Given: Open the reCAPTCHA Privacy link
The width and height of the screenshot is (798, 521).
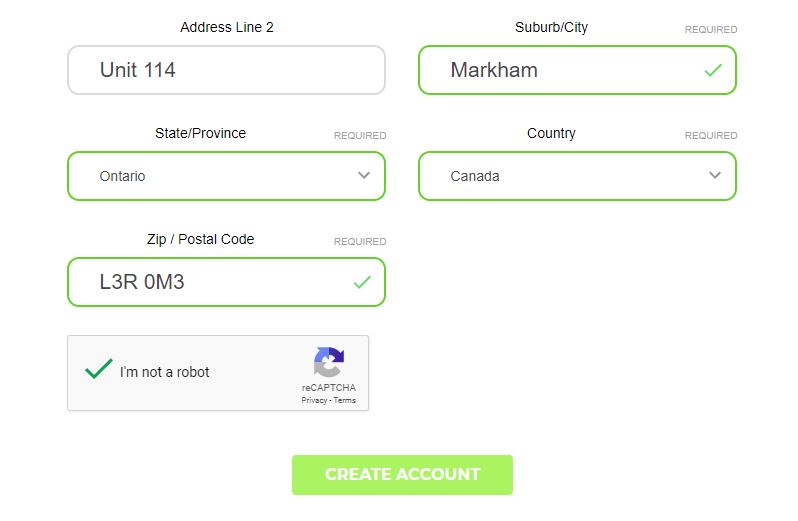Looking at the screenshot, I should point(314,400).
